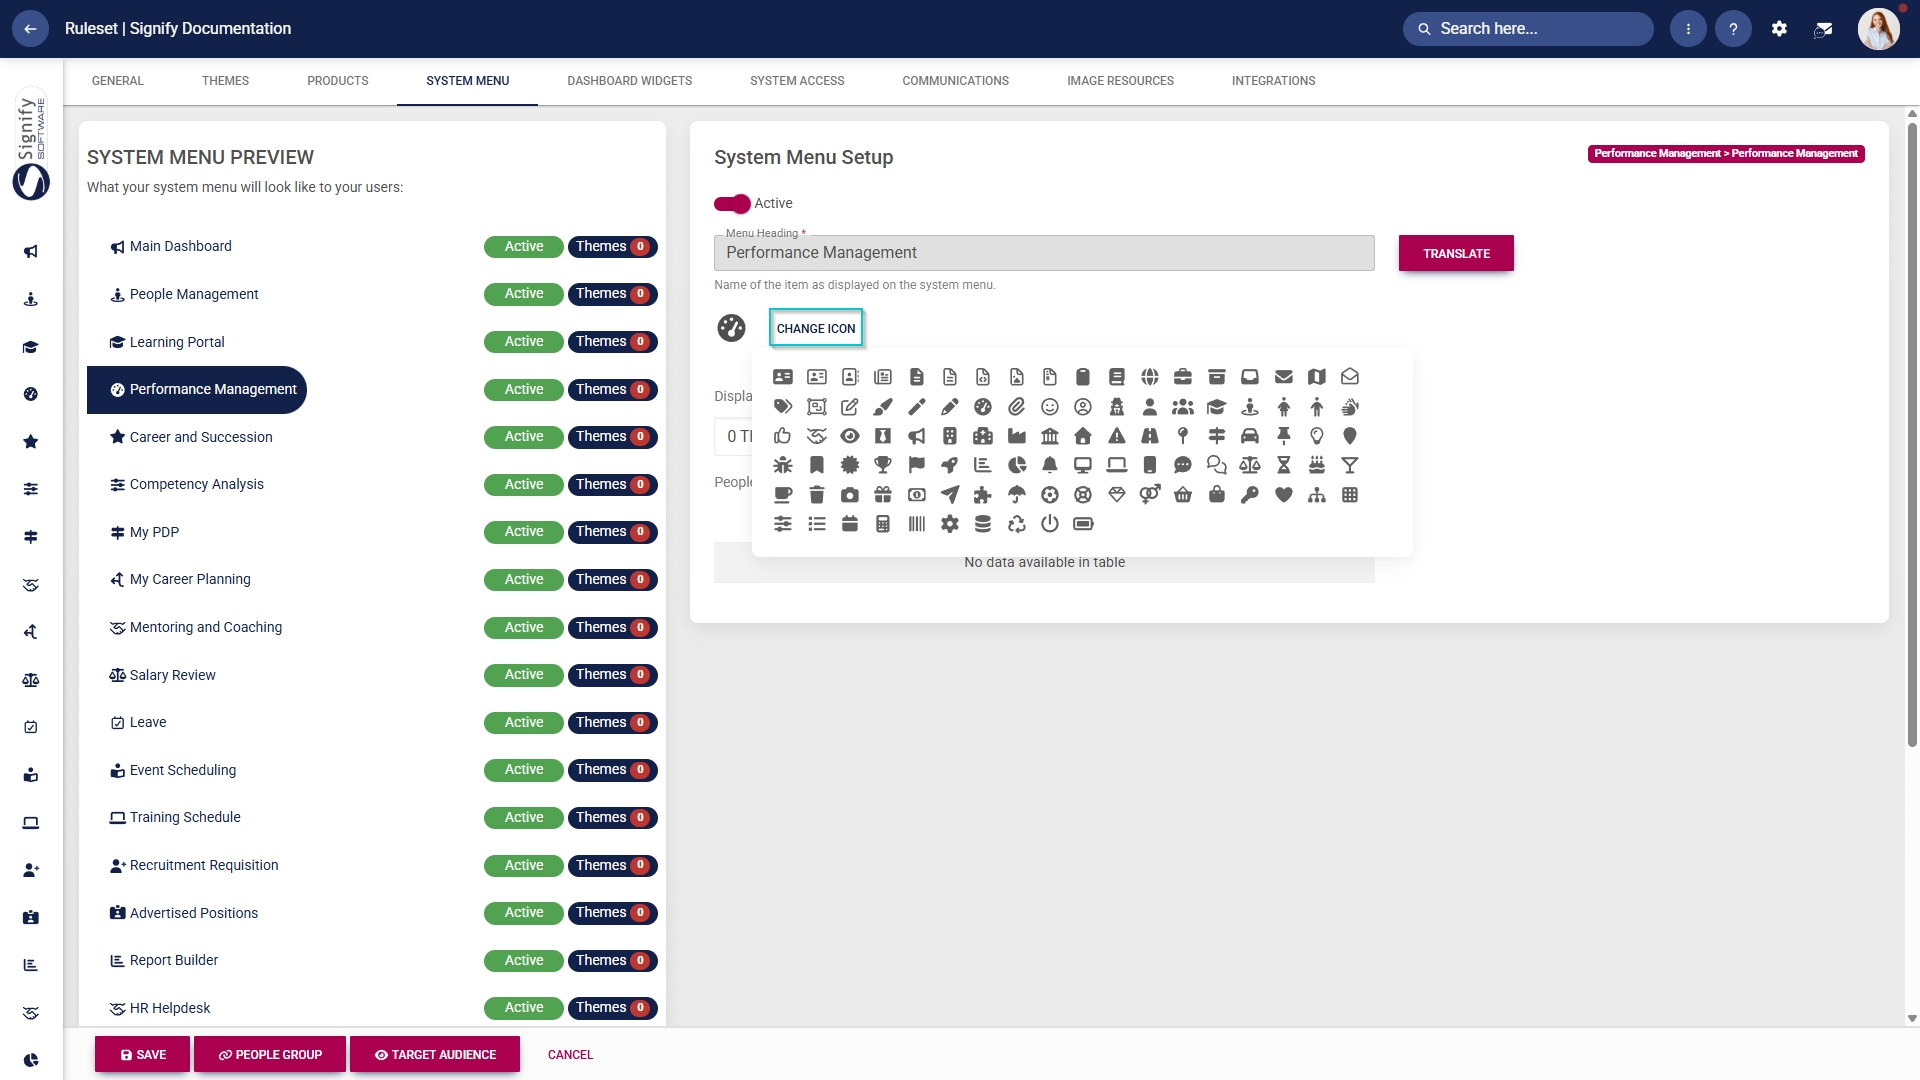Open the three-dot options menu in header
Screen dimensions: 1920x1080
1689,29
